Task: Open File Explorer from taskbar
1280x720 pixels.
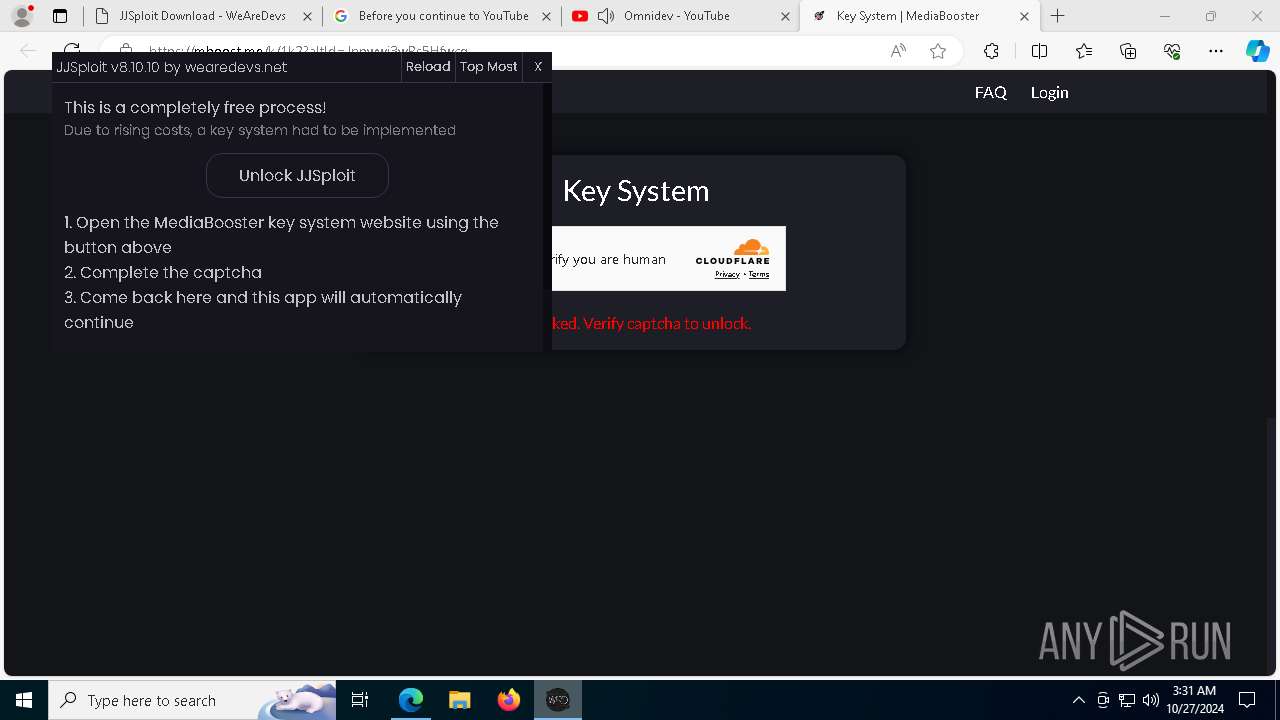Action: coord(460,700)
